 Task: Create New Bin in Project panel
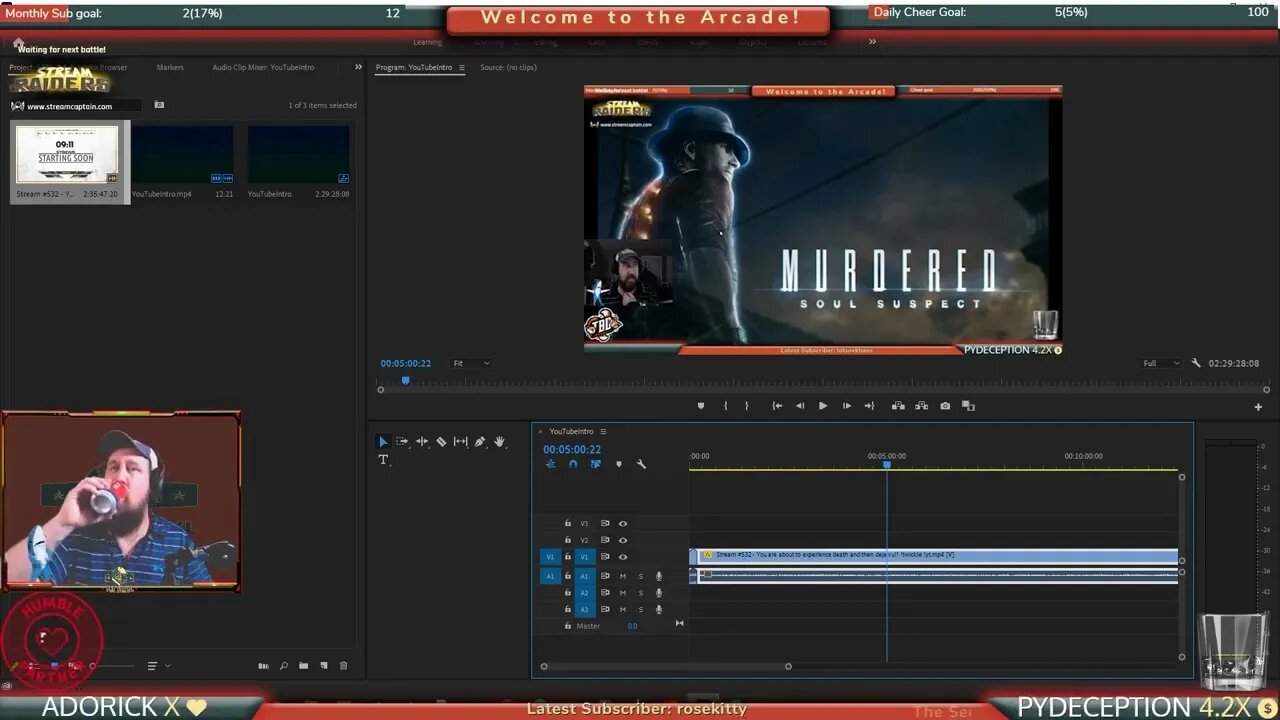[303, 666]
